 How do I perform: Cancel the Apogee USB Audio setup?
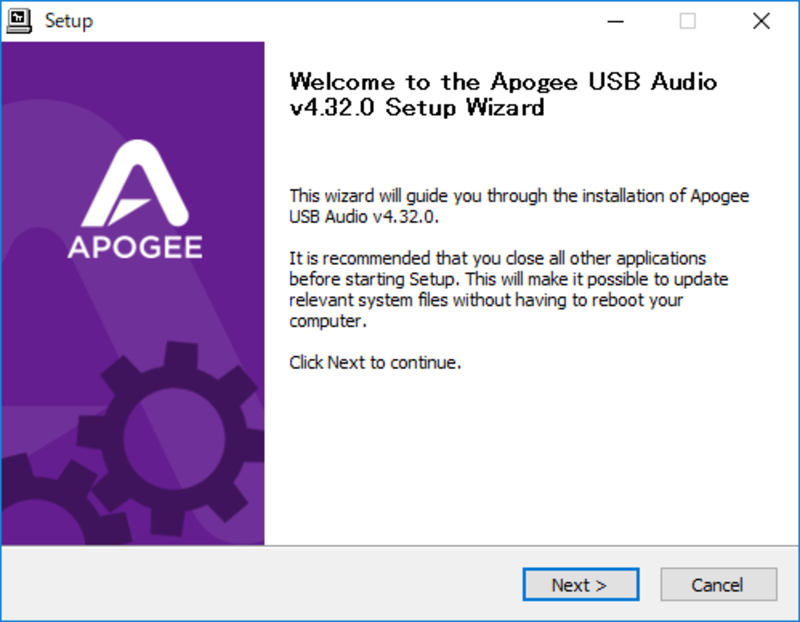(718, 584)
